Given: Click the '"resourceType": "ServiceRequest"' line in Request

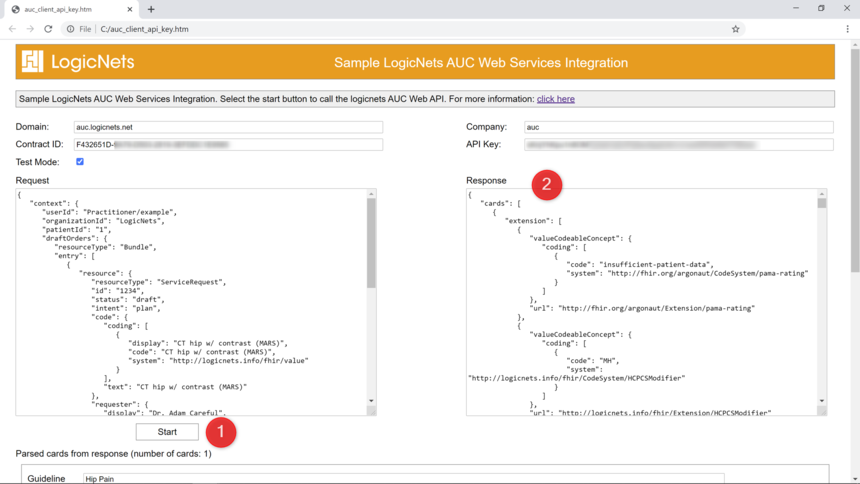Looking at the screenshot, I should click(x=159, y=282).
